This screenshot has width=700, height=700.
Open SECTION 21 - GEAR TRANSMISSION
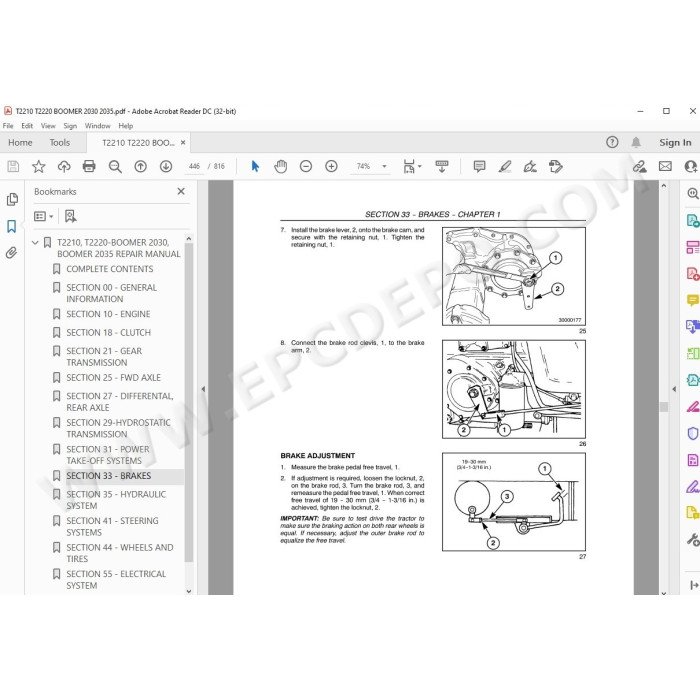104,357
